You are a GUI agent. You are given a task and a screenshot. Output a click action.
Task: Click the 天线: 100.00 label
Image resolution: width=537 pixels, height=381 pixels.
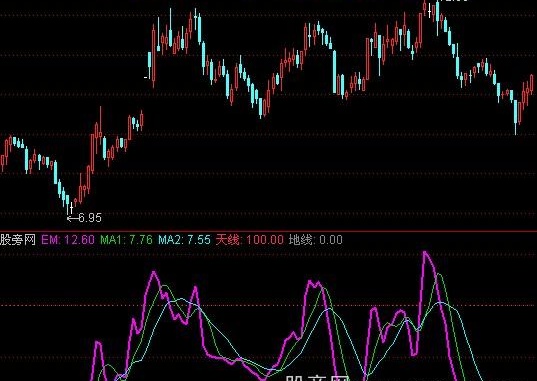coord(250,239)
